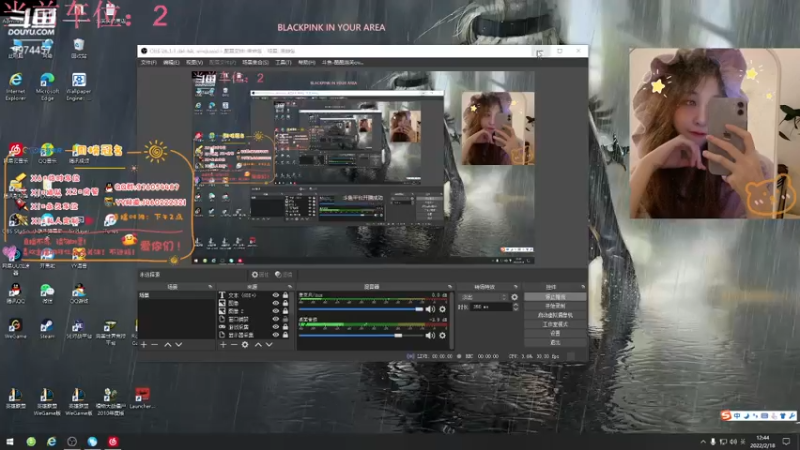The height and width of the screenshot is (450, 800).
Task: Move the scene up with the arrow
Action: click(x=168, y=345)
